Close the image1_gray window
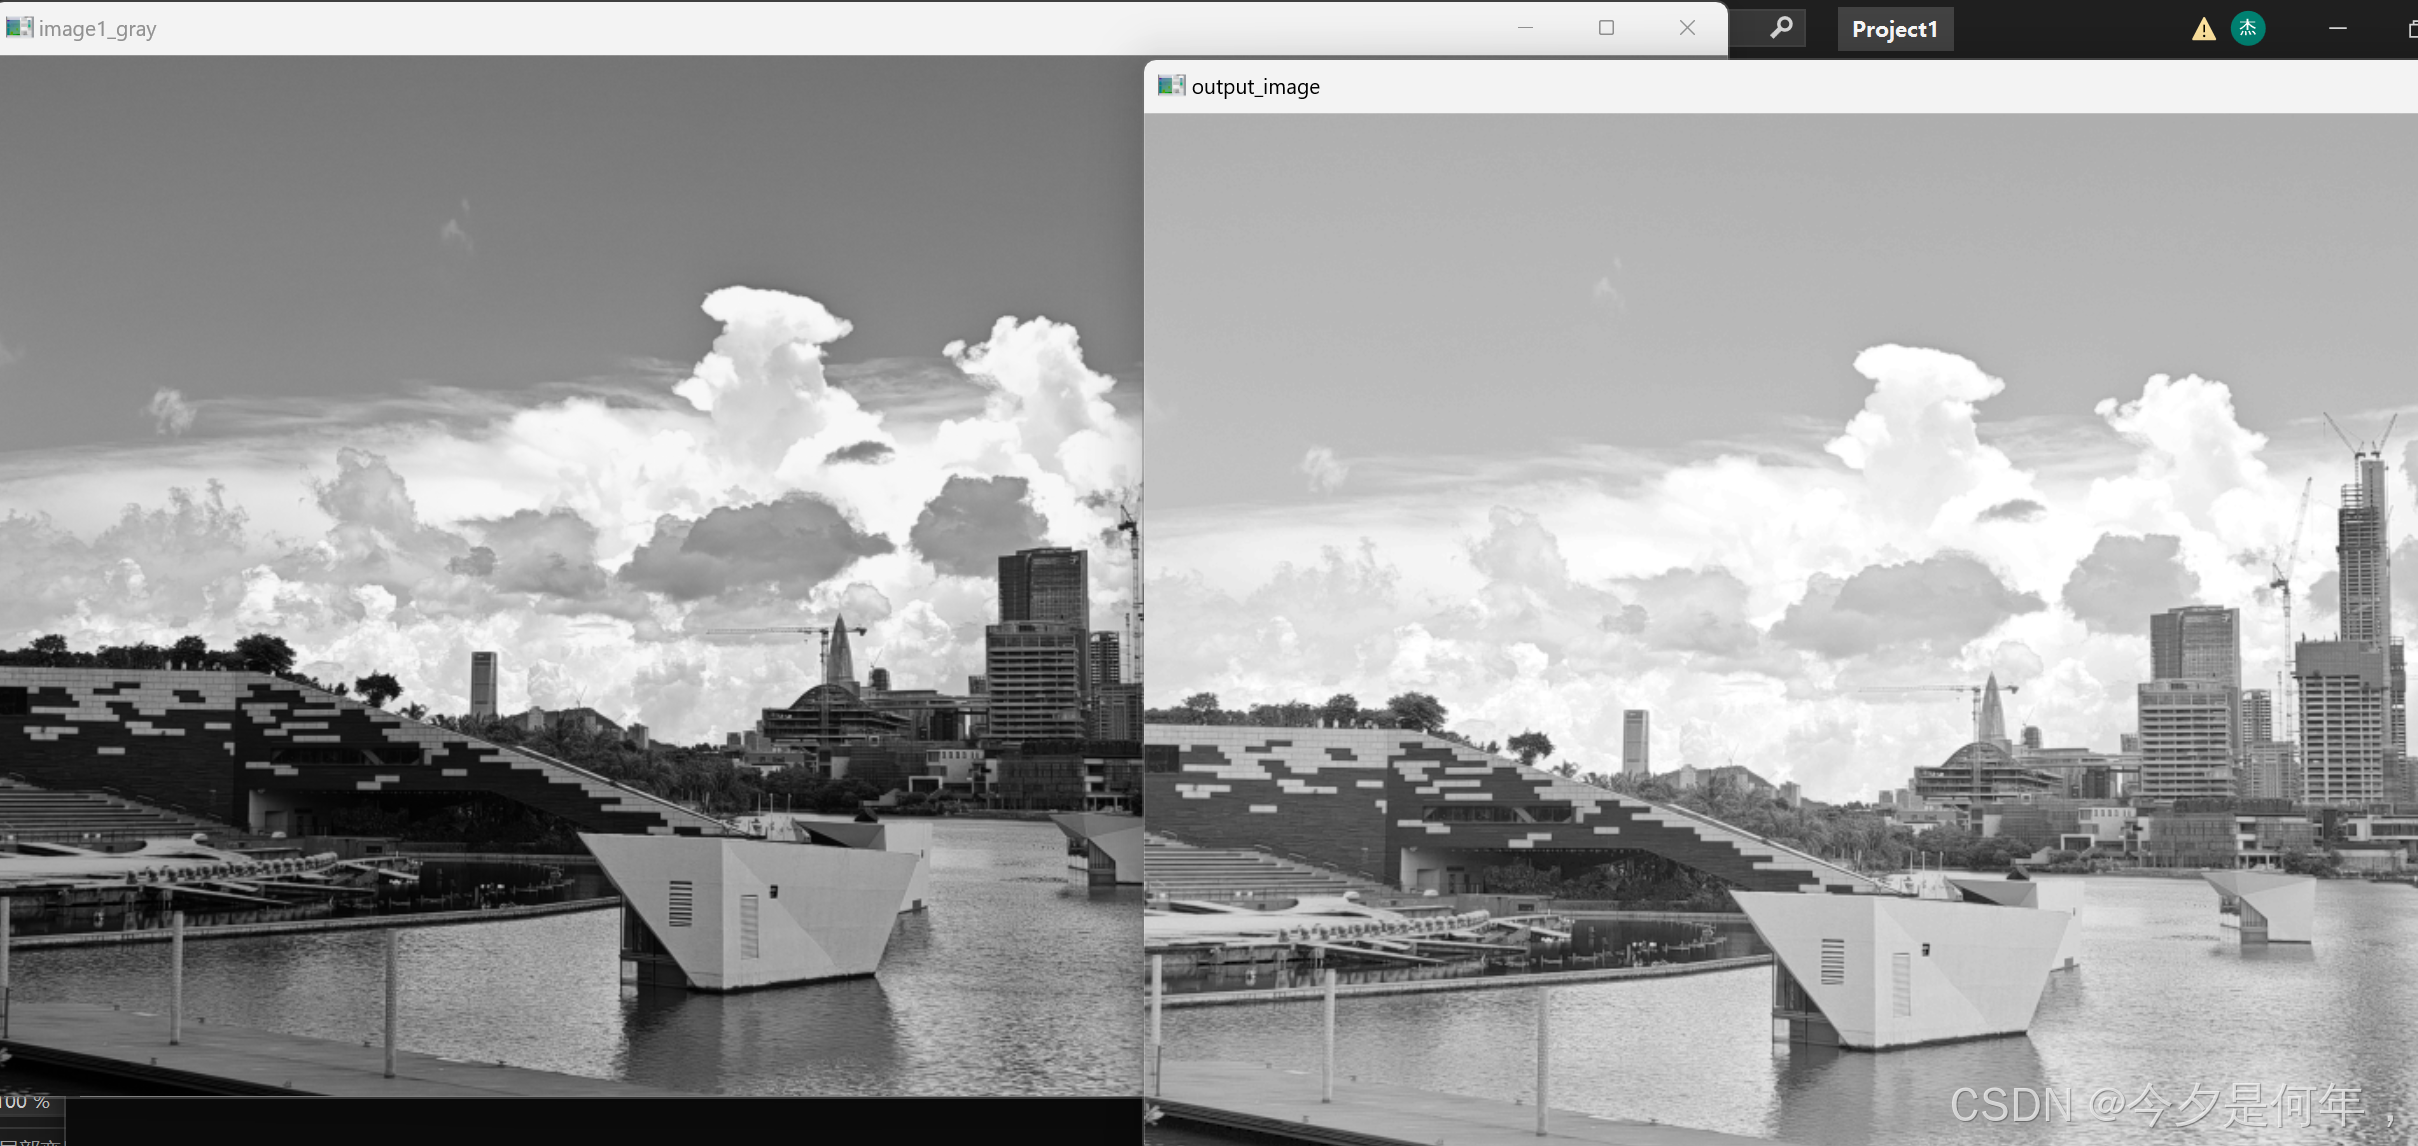Image resolution: width=2418 pixels, height=1146 pixels. pos(1687,28)
